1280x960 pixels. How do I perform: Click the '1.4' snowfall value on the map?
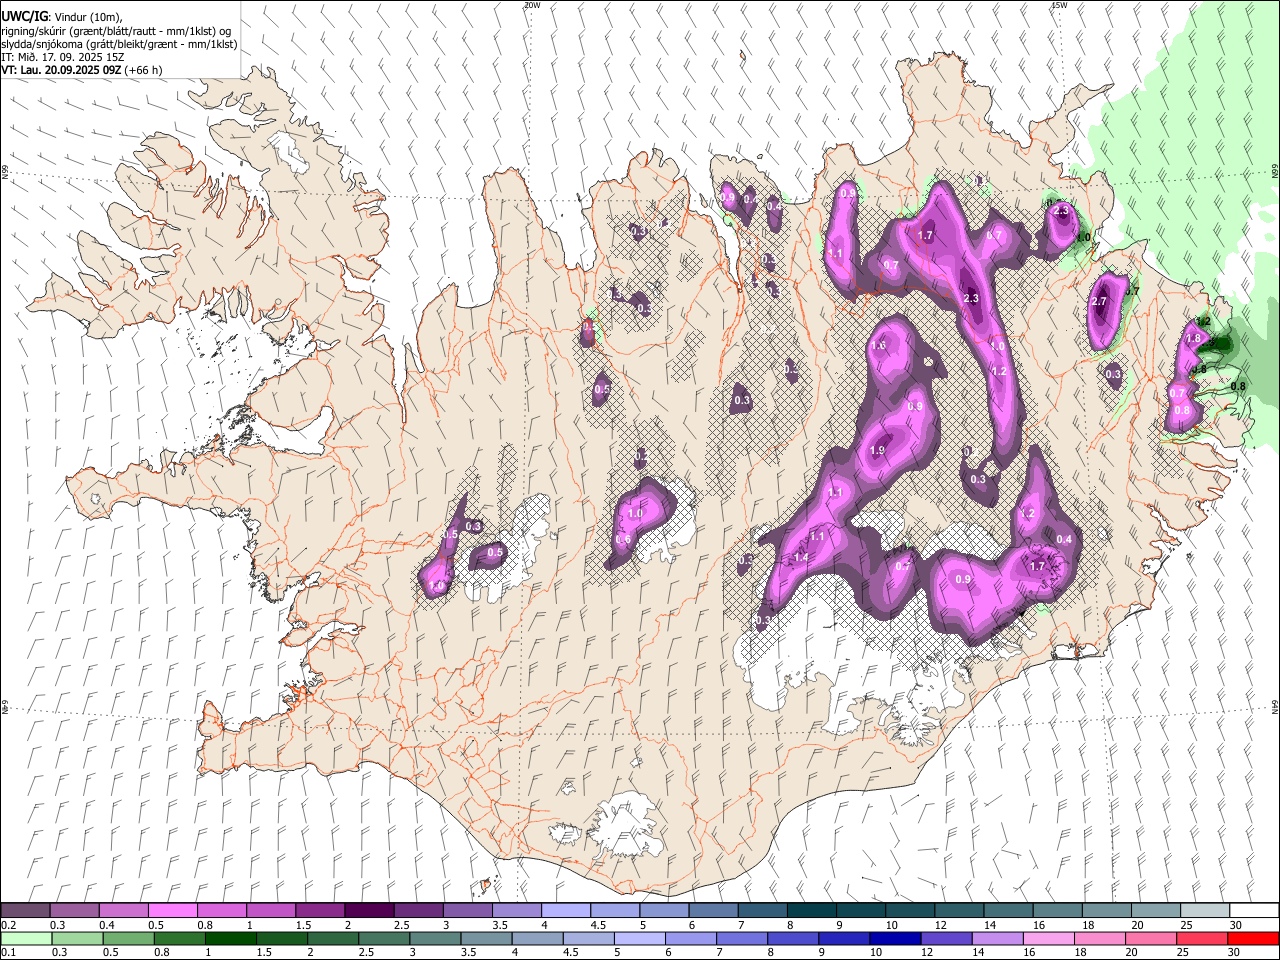click(x=800, y=558)
